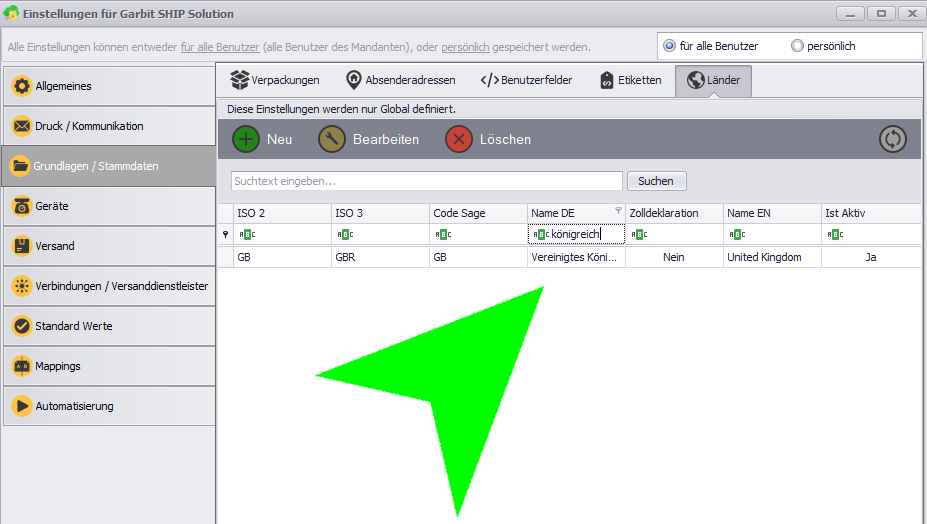This screenshot has width=927, height=524.
Task: Click the Grundlagen / Stammdaten folder icon
Action: (20, 166)
